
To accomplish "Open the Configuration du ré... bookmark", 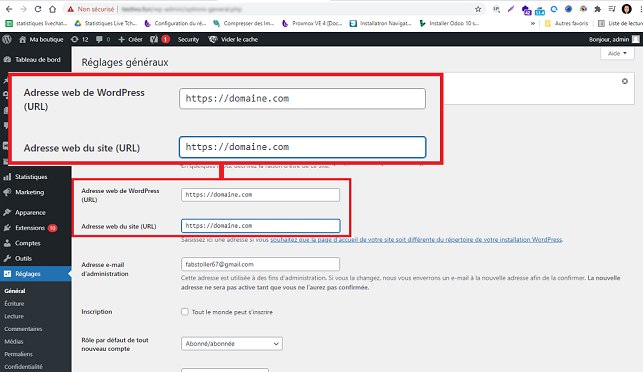I will point(175,23).
